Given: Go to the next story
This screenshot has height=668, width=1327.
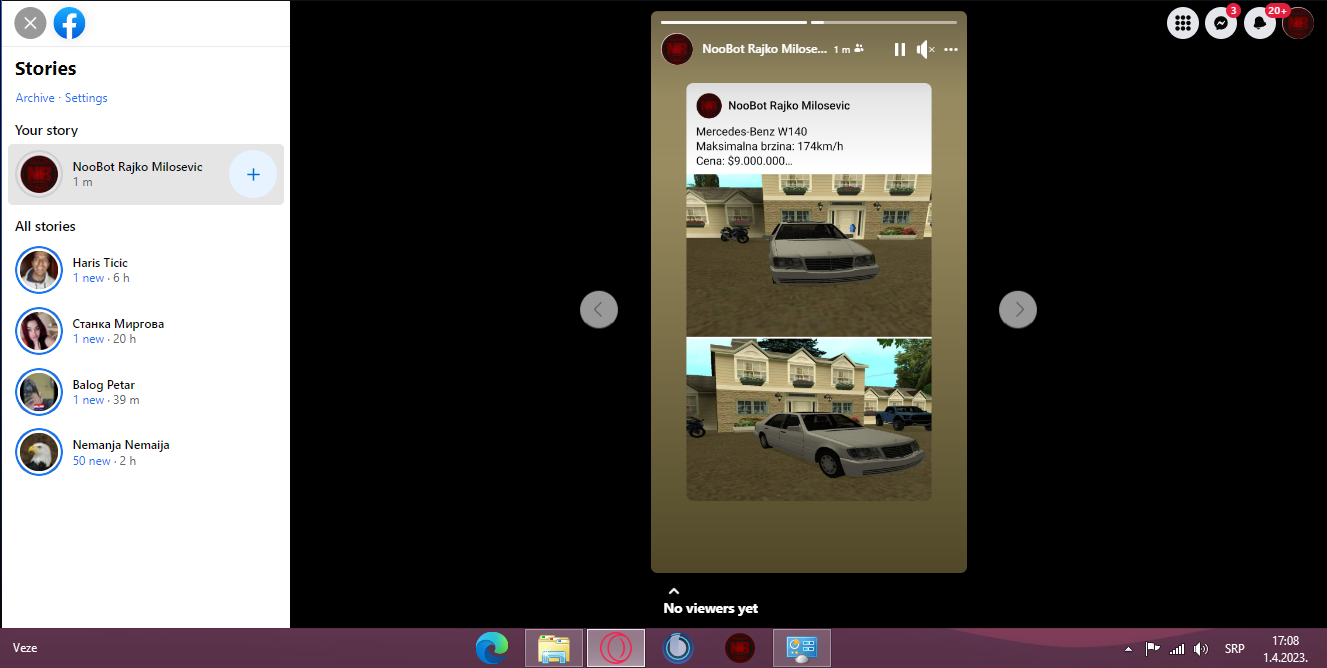Looking at the screenshot, I should coord(1018,310).
